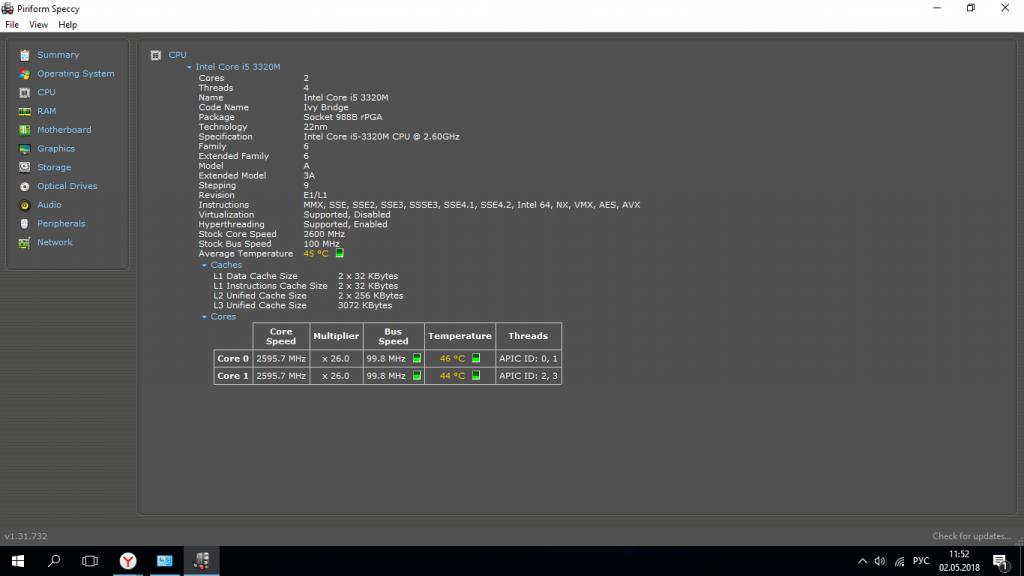Open the Graphics section icon
Viewport: 1024px width, 576px height.
click(25, 149)
